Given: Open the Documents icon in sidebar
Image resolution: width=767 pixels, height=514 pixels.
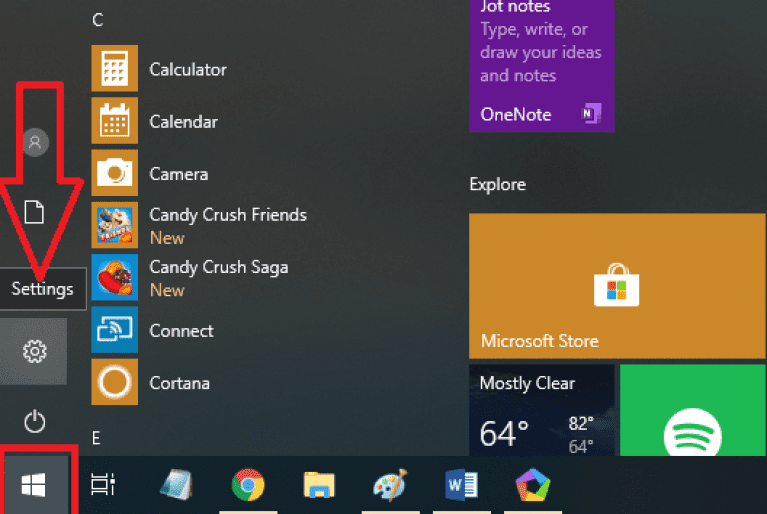Looking at the screenshot, I should (35, 211).
